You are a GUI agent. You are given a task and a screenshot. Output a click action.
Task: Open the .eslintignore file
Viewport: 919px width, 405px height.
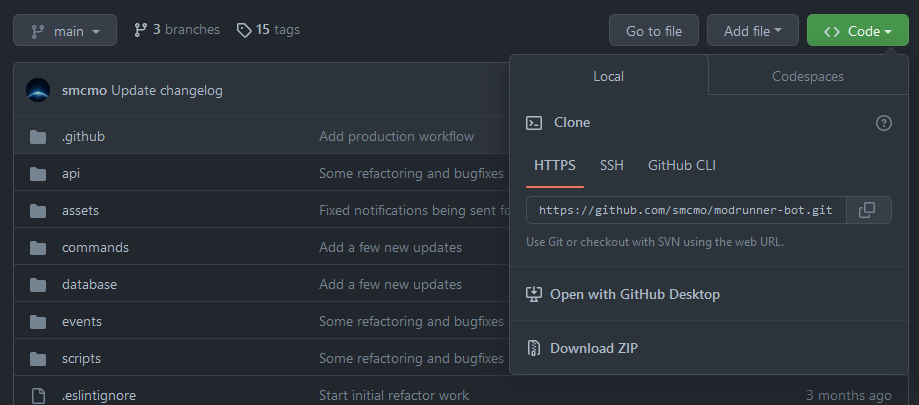99,396
